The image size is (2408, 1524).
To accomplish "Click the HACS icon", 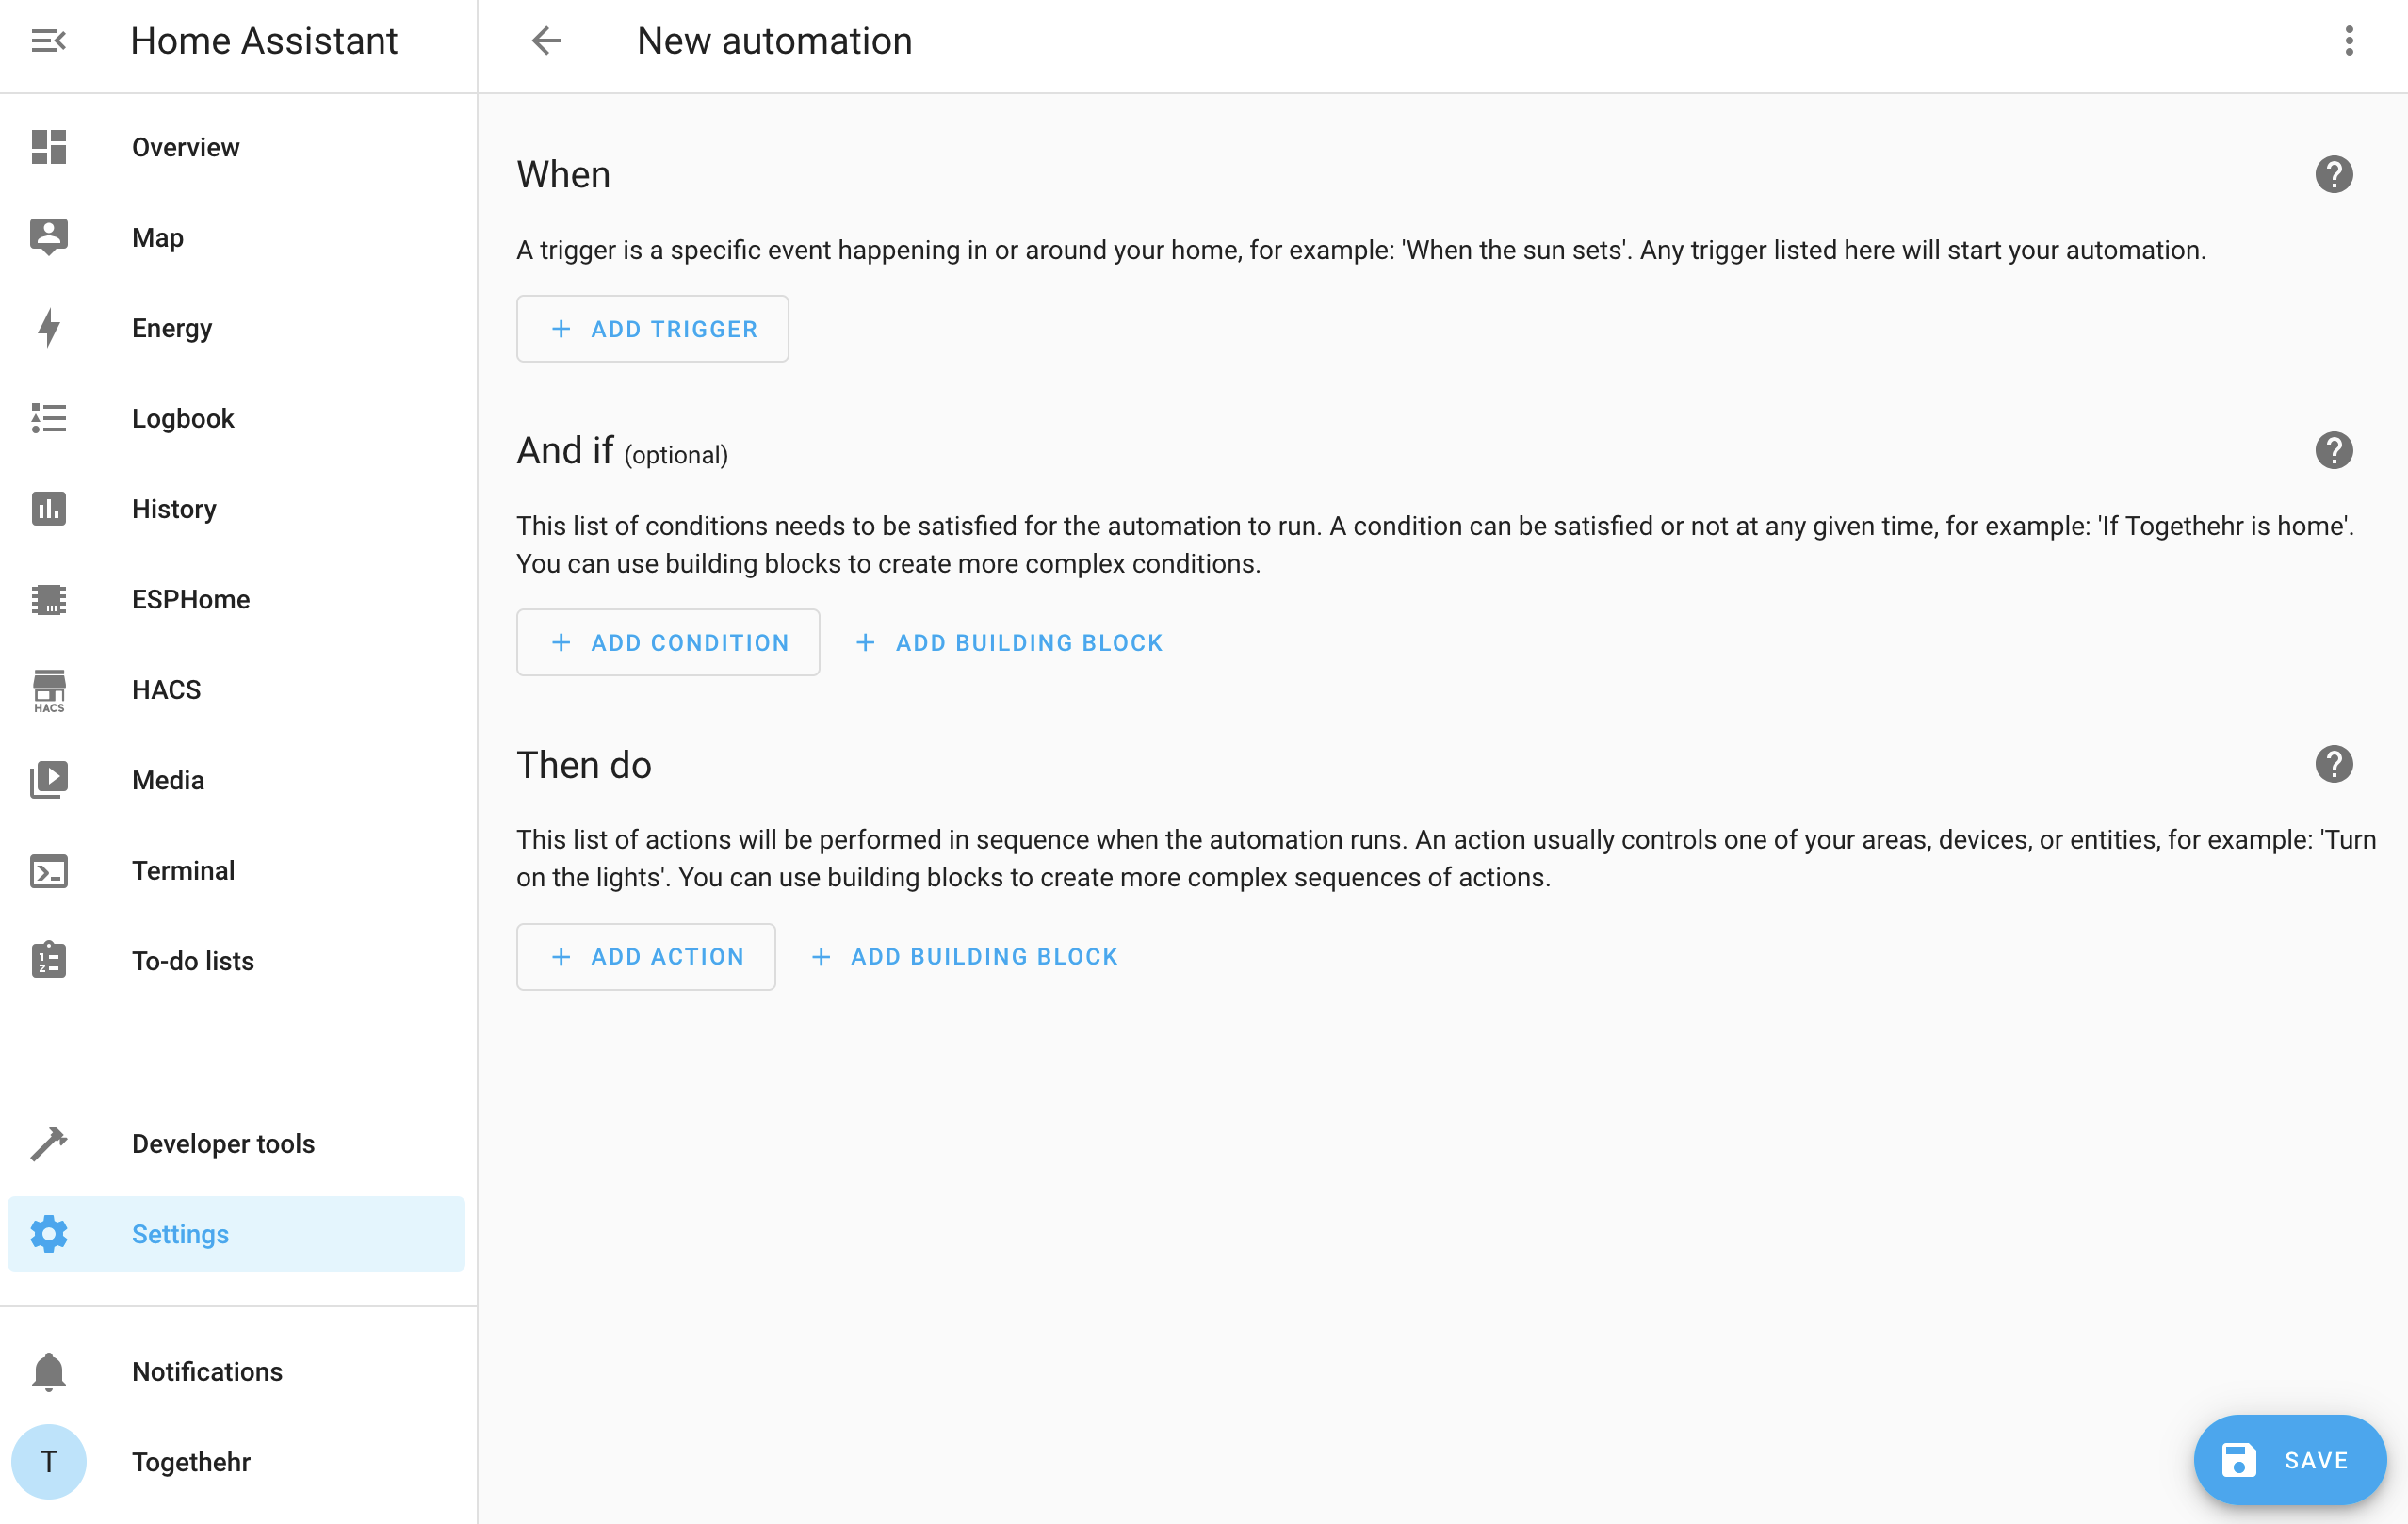I will point(47,688).
